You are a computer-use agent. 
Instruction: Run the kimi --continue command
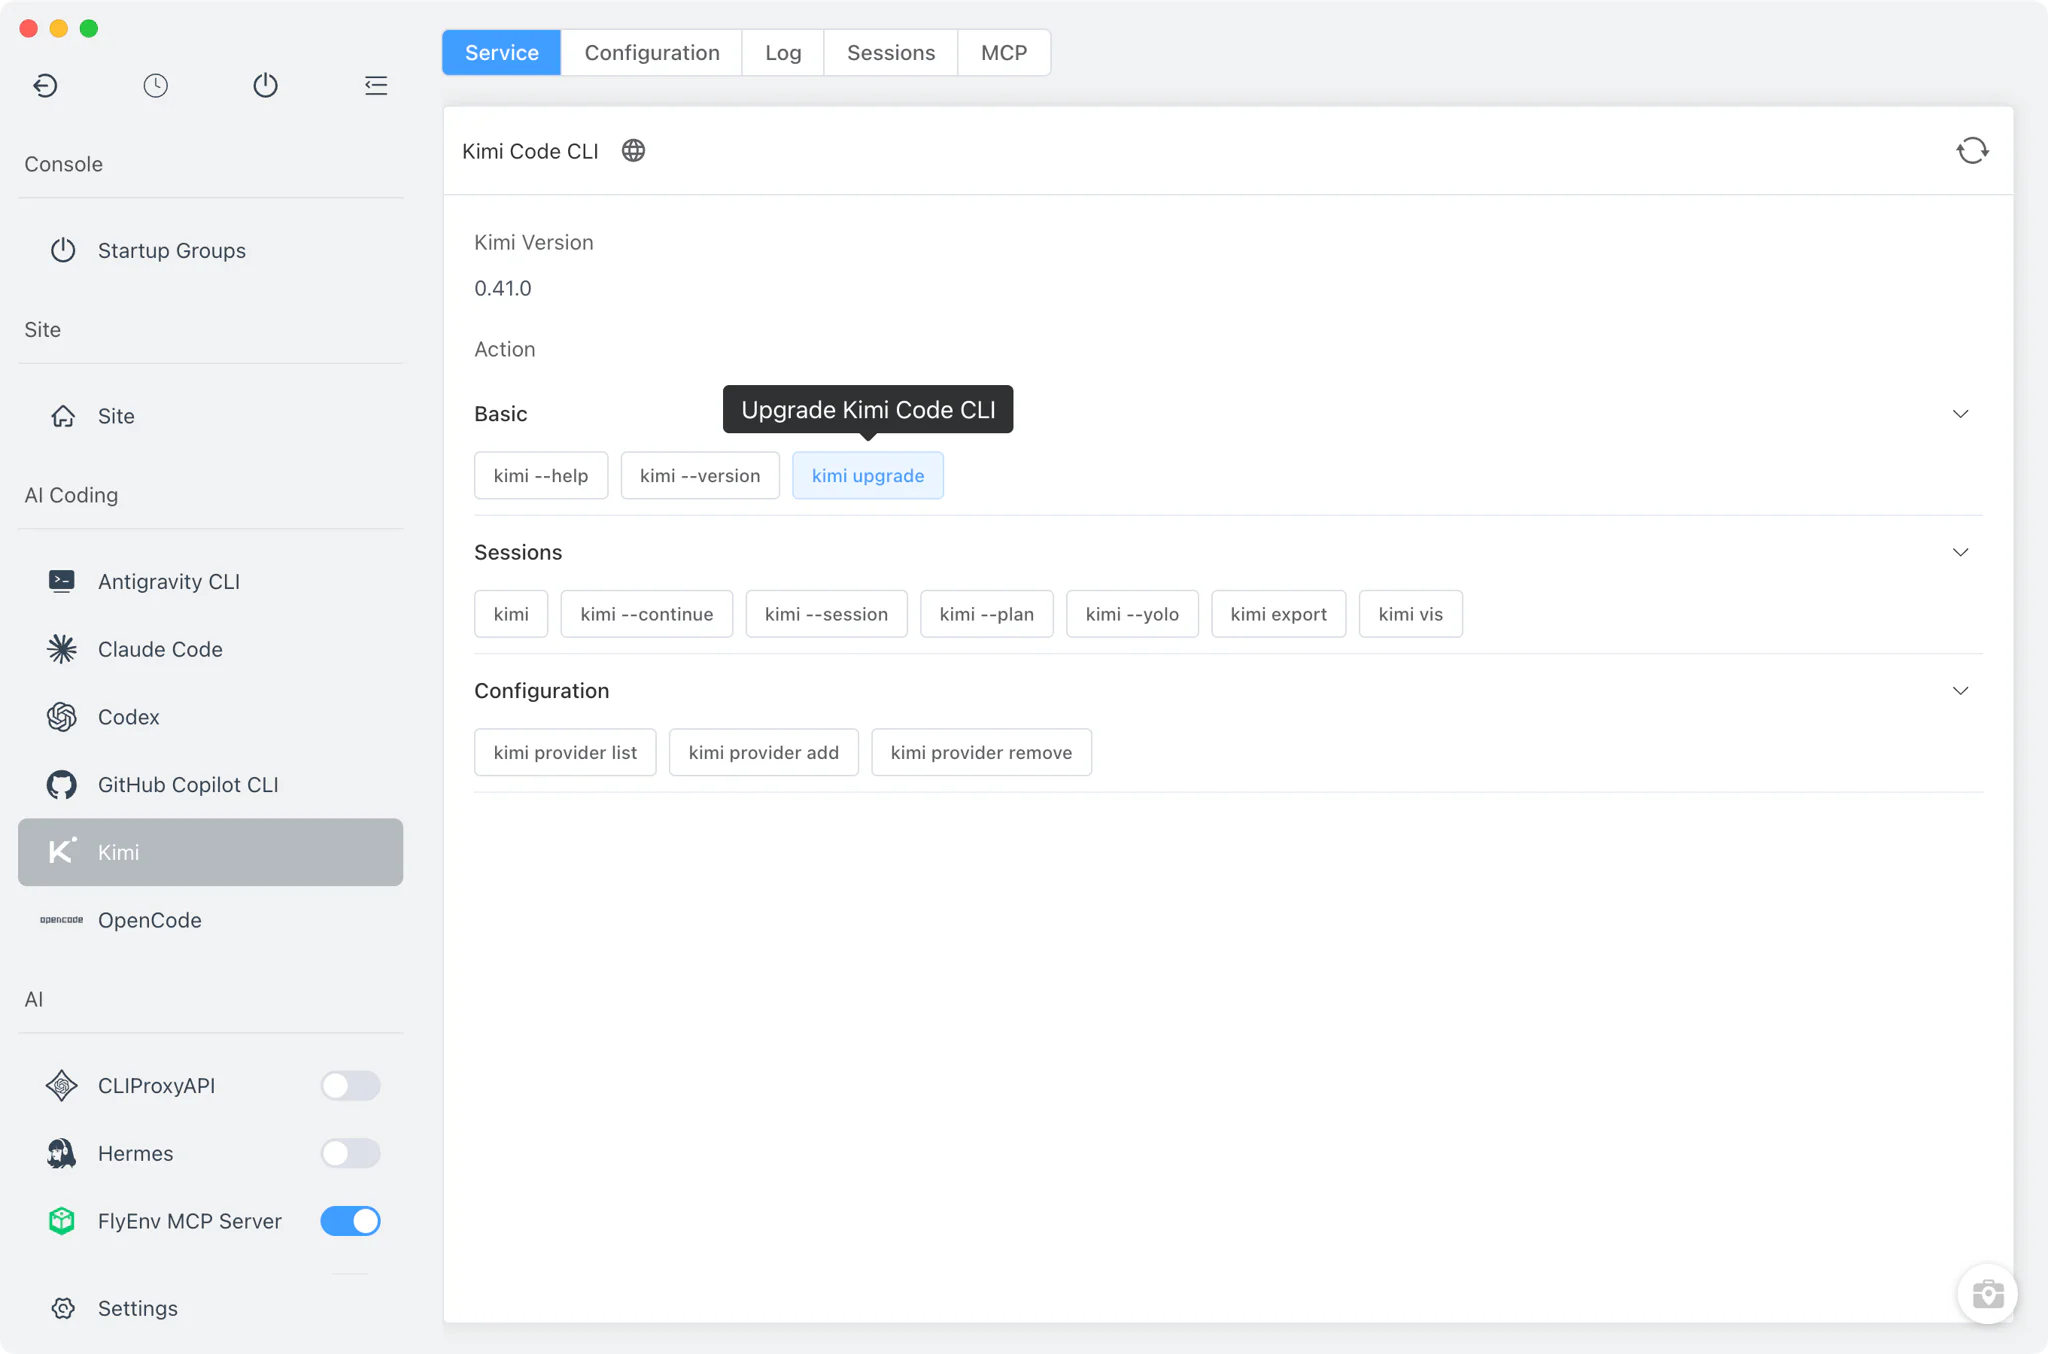tap(647, 614)
